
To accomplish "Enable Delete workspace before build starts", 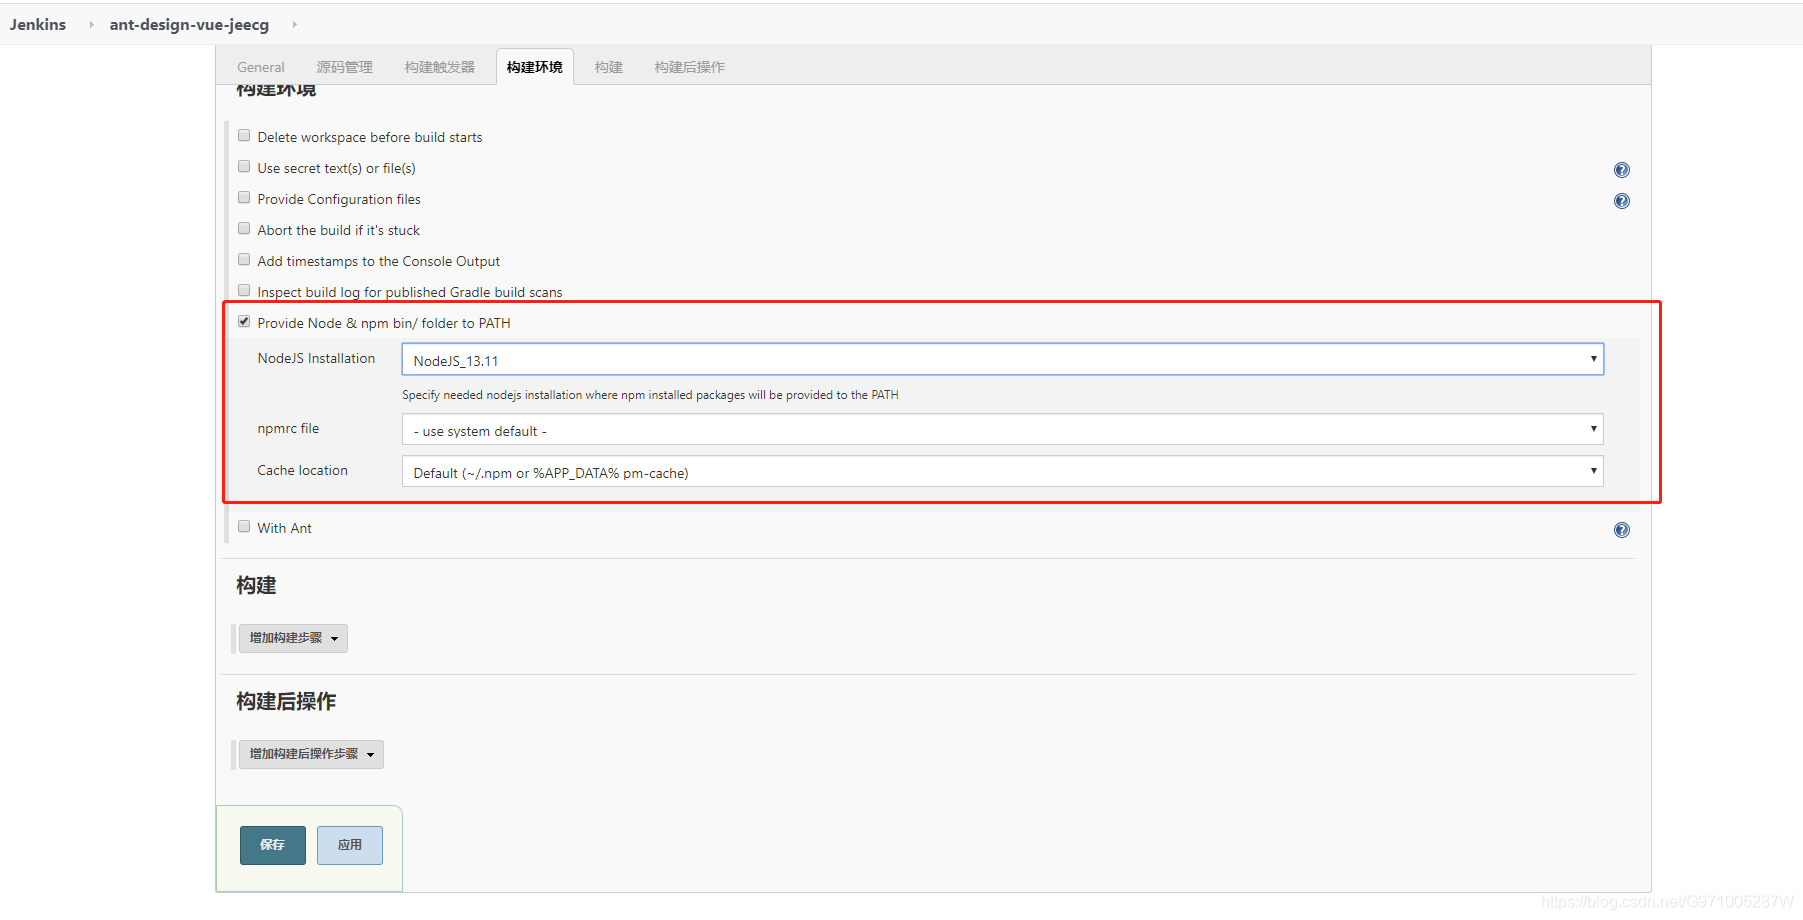I will coord(244,135).
